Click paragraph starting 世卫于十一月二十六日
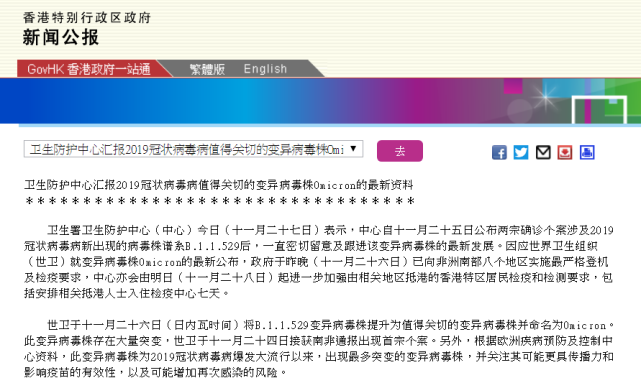 tap(319, 349)
